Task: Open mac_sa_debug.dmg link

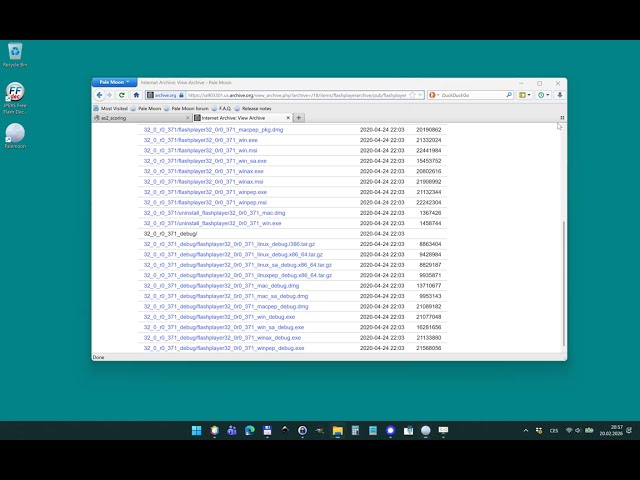Action: pyautogui.click(x=226, y=296)
